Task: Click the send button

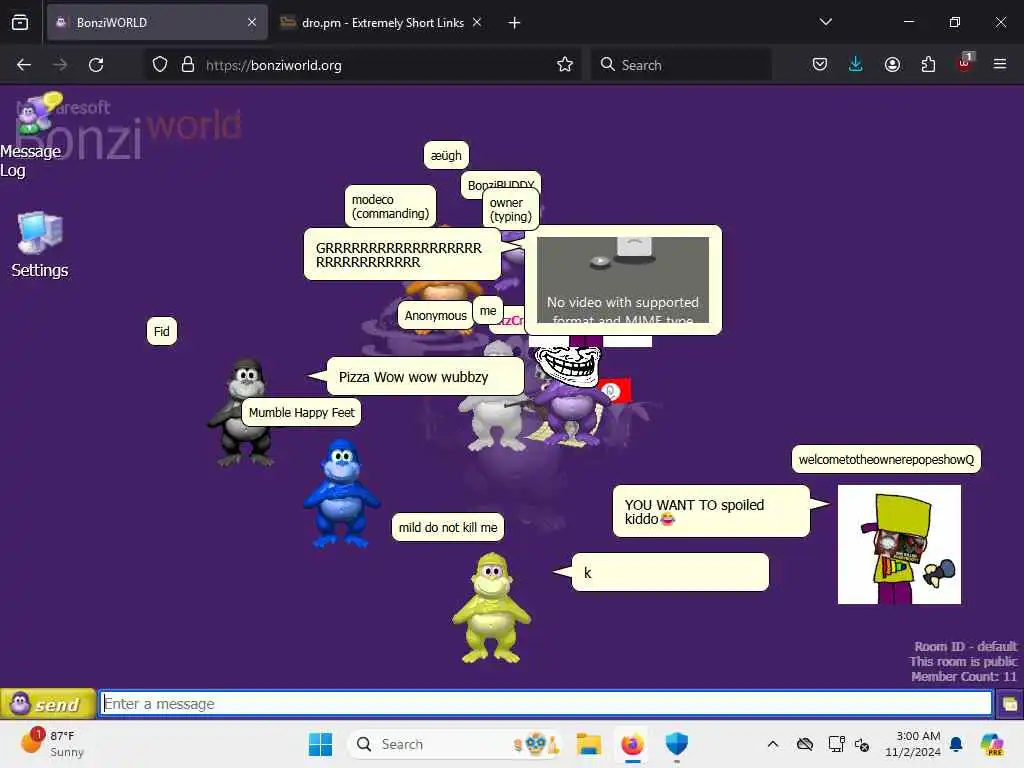Action: click(48, 704)
